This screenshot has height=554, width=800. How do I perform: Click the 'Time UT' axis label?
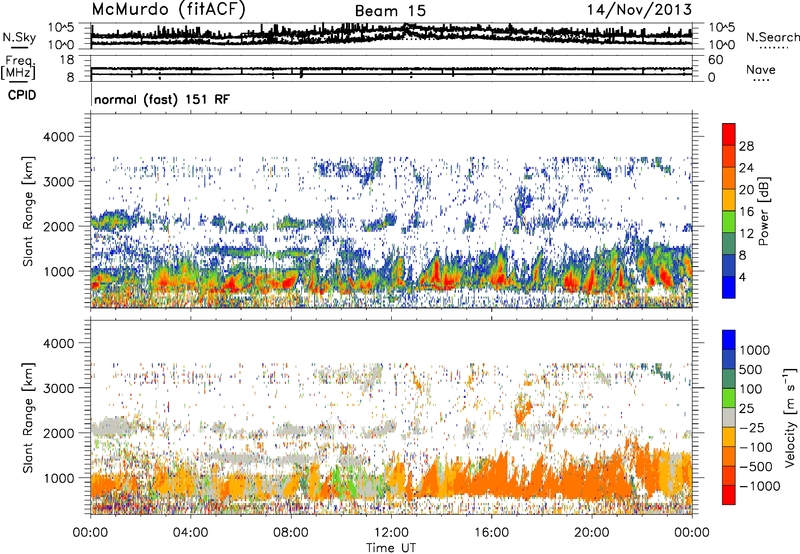click(391, 548)
